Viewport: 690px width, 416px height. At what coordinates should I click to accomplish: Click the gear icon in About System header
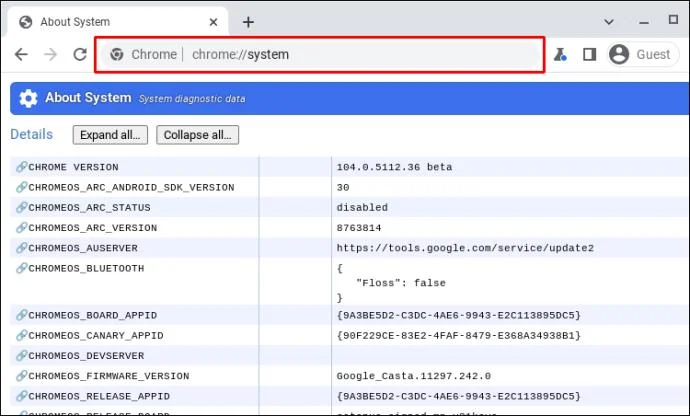click(28, 98)
